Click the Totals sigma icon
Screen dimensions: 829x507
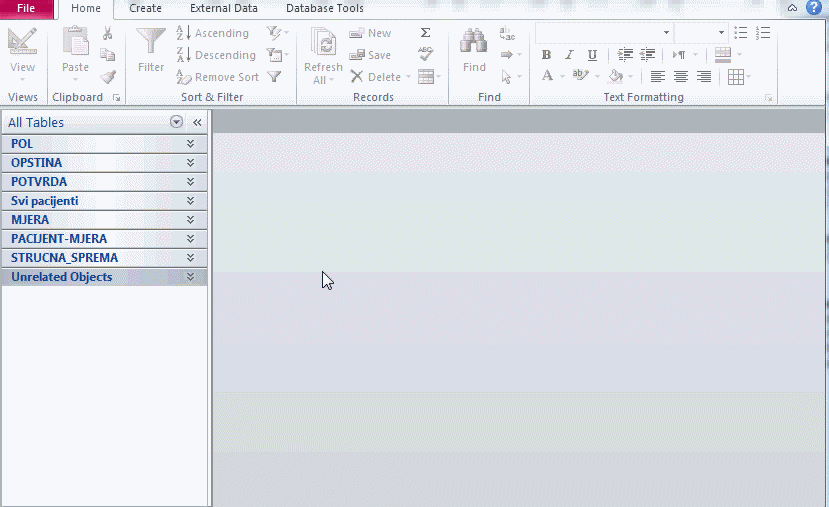pyautogui.click(x=425, y=33)
